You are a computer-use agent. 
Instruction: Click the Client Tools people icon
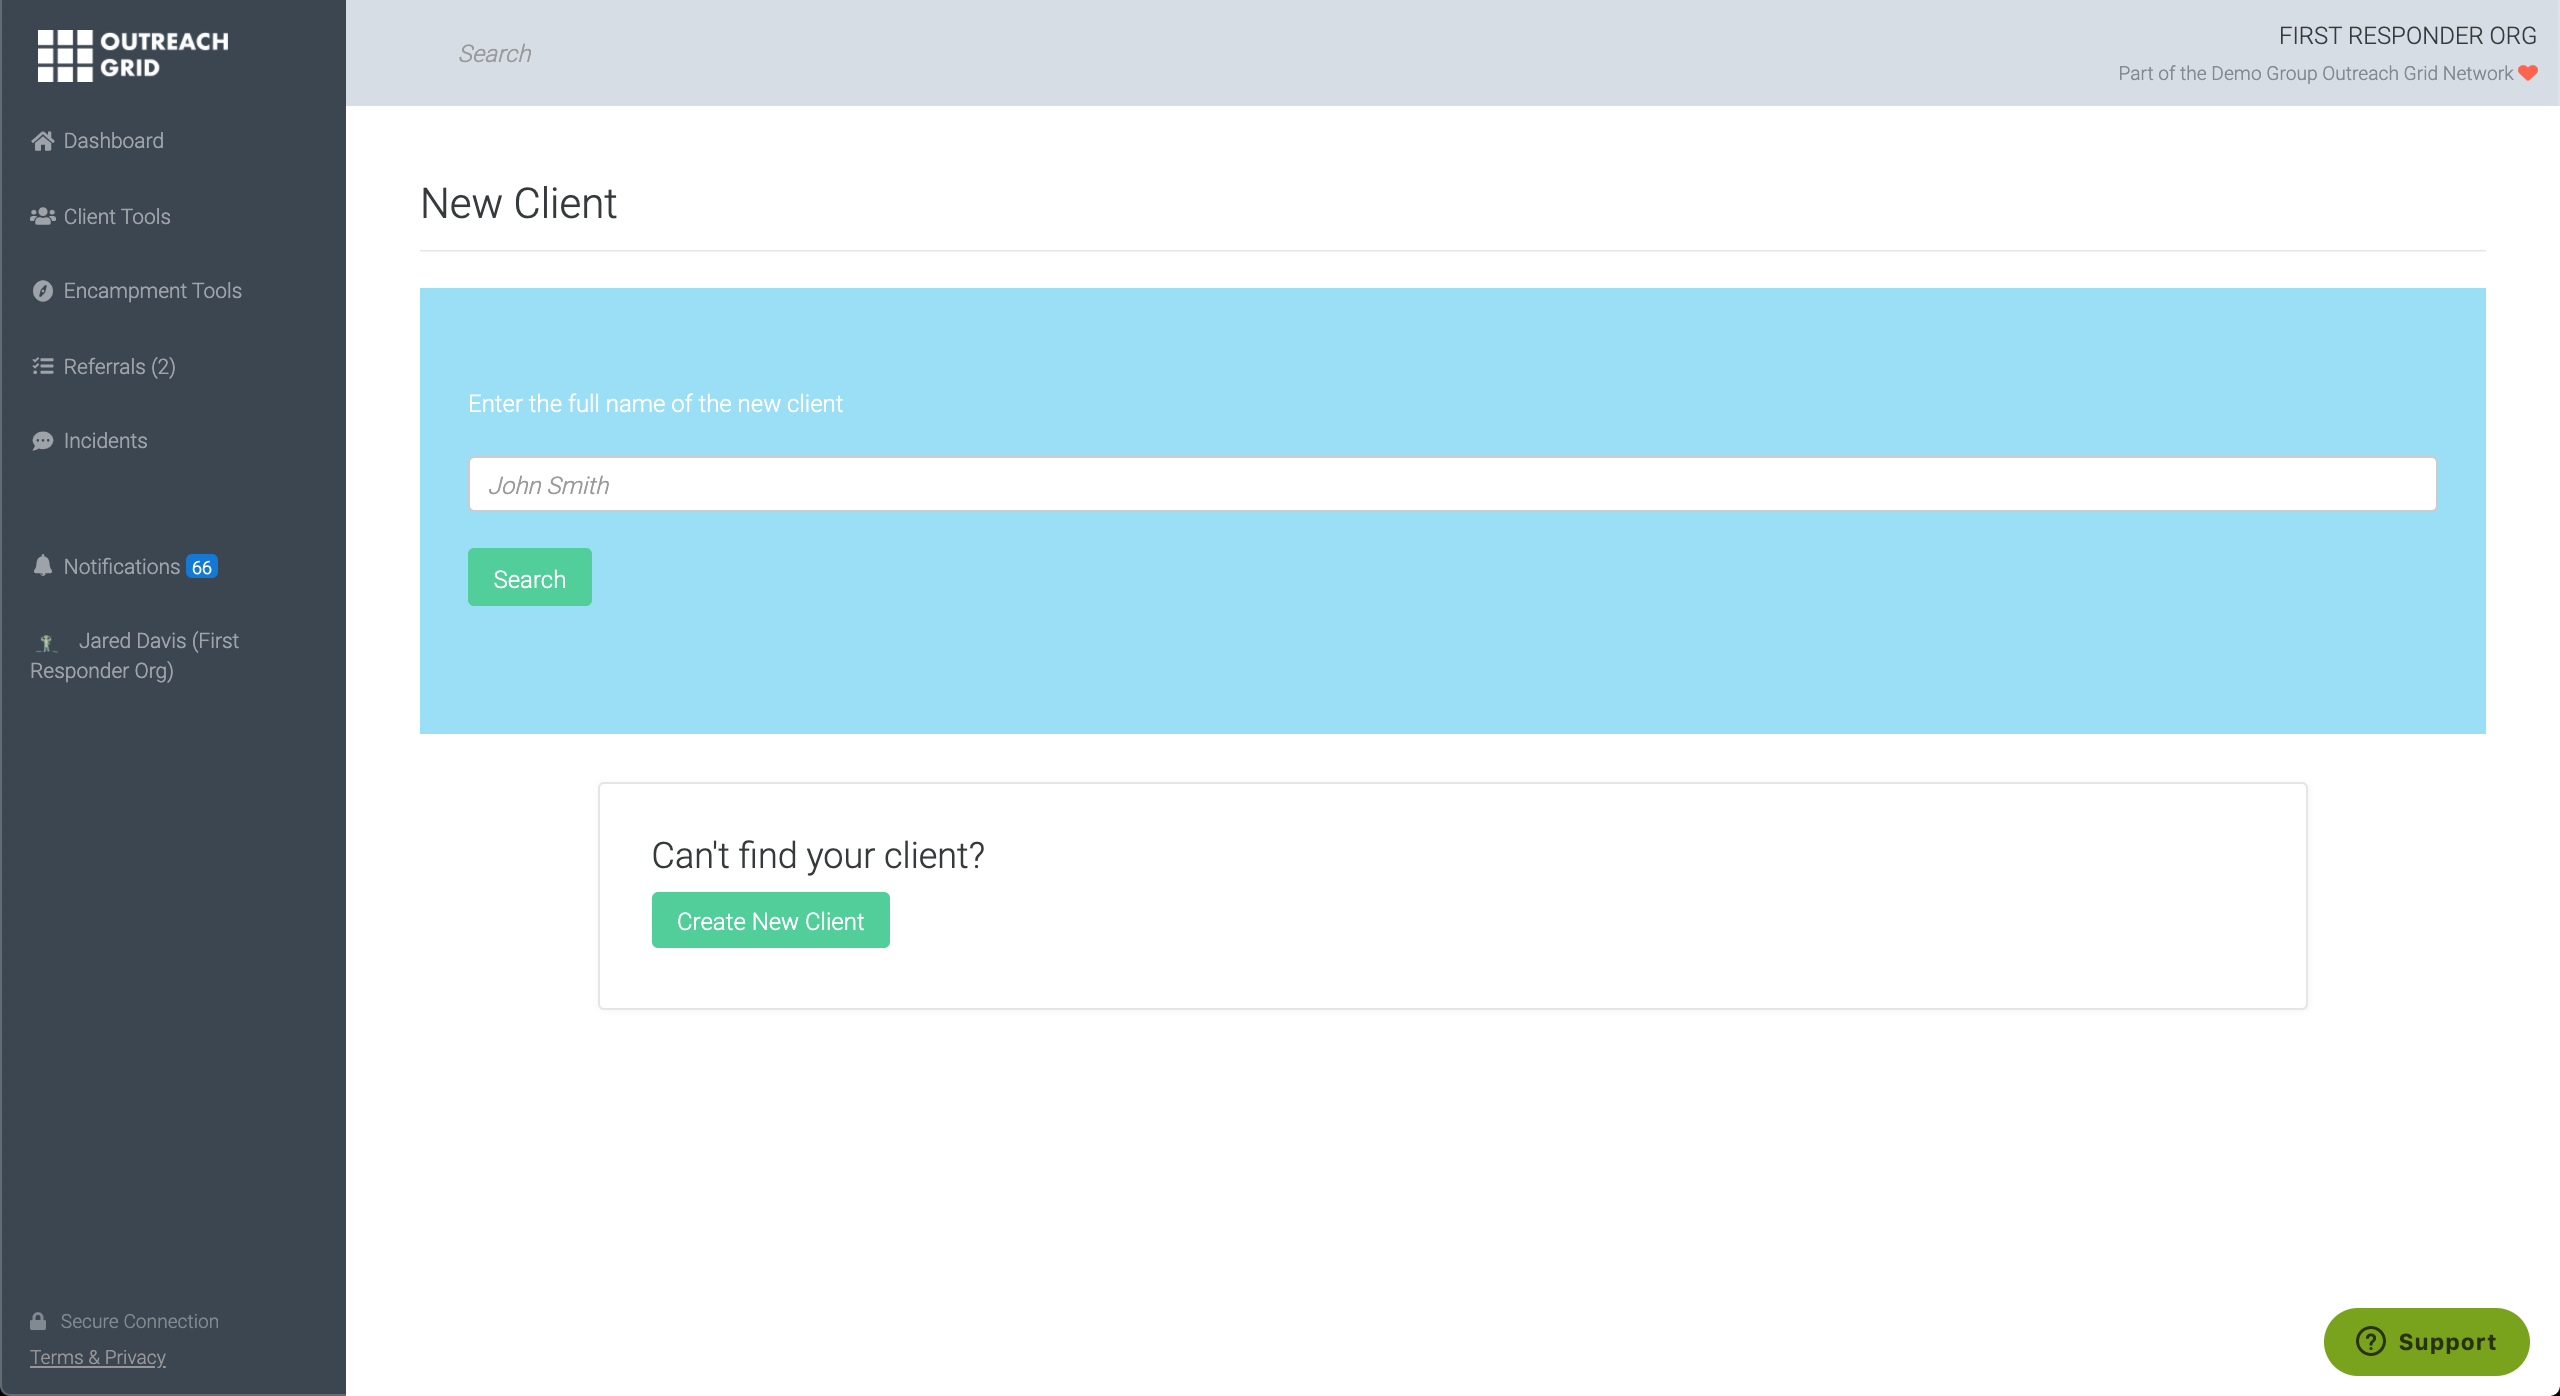(42, 217)
